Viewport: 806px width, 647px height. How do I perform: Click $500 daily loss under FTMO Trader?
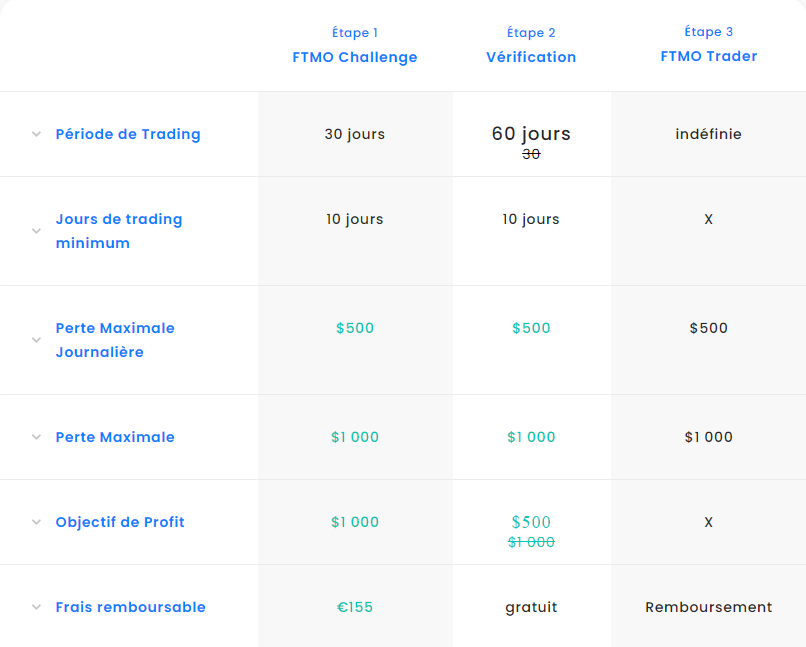708,328
